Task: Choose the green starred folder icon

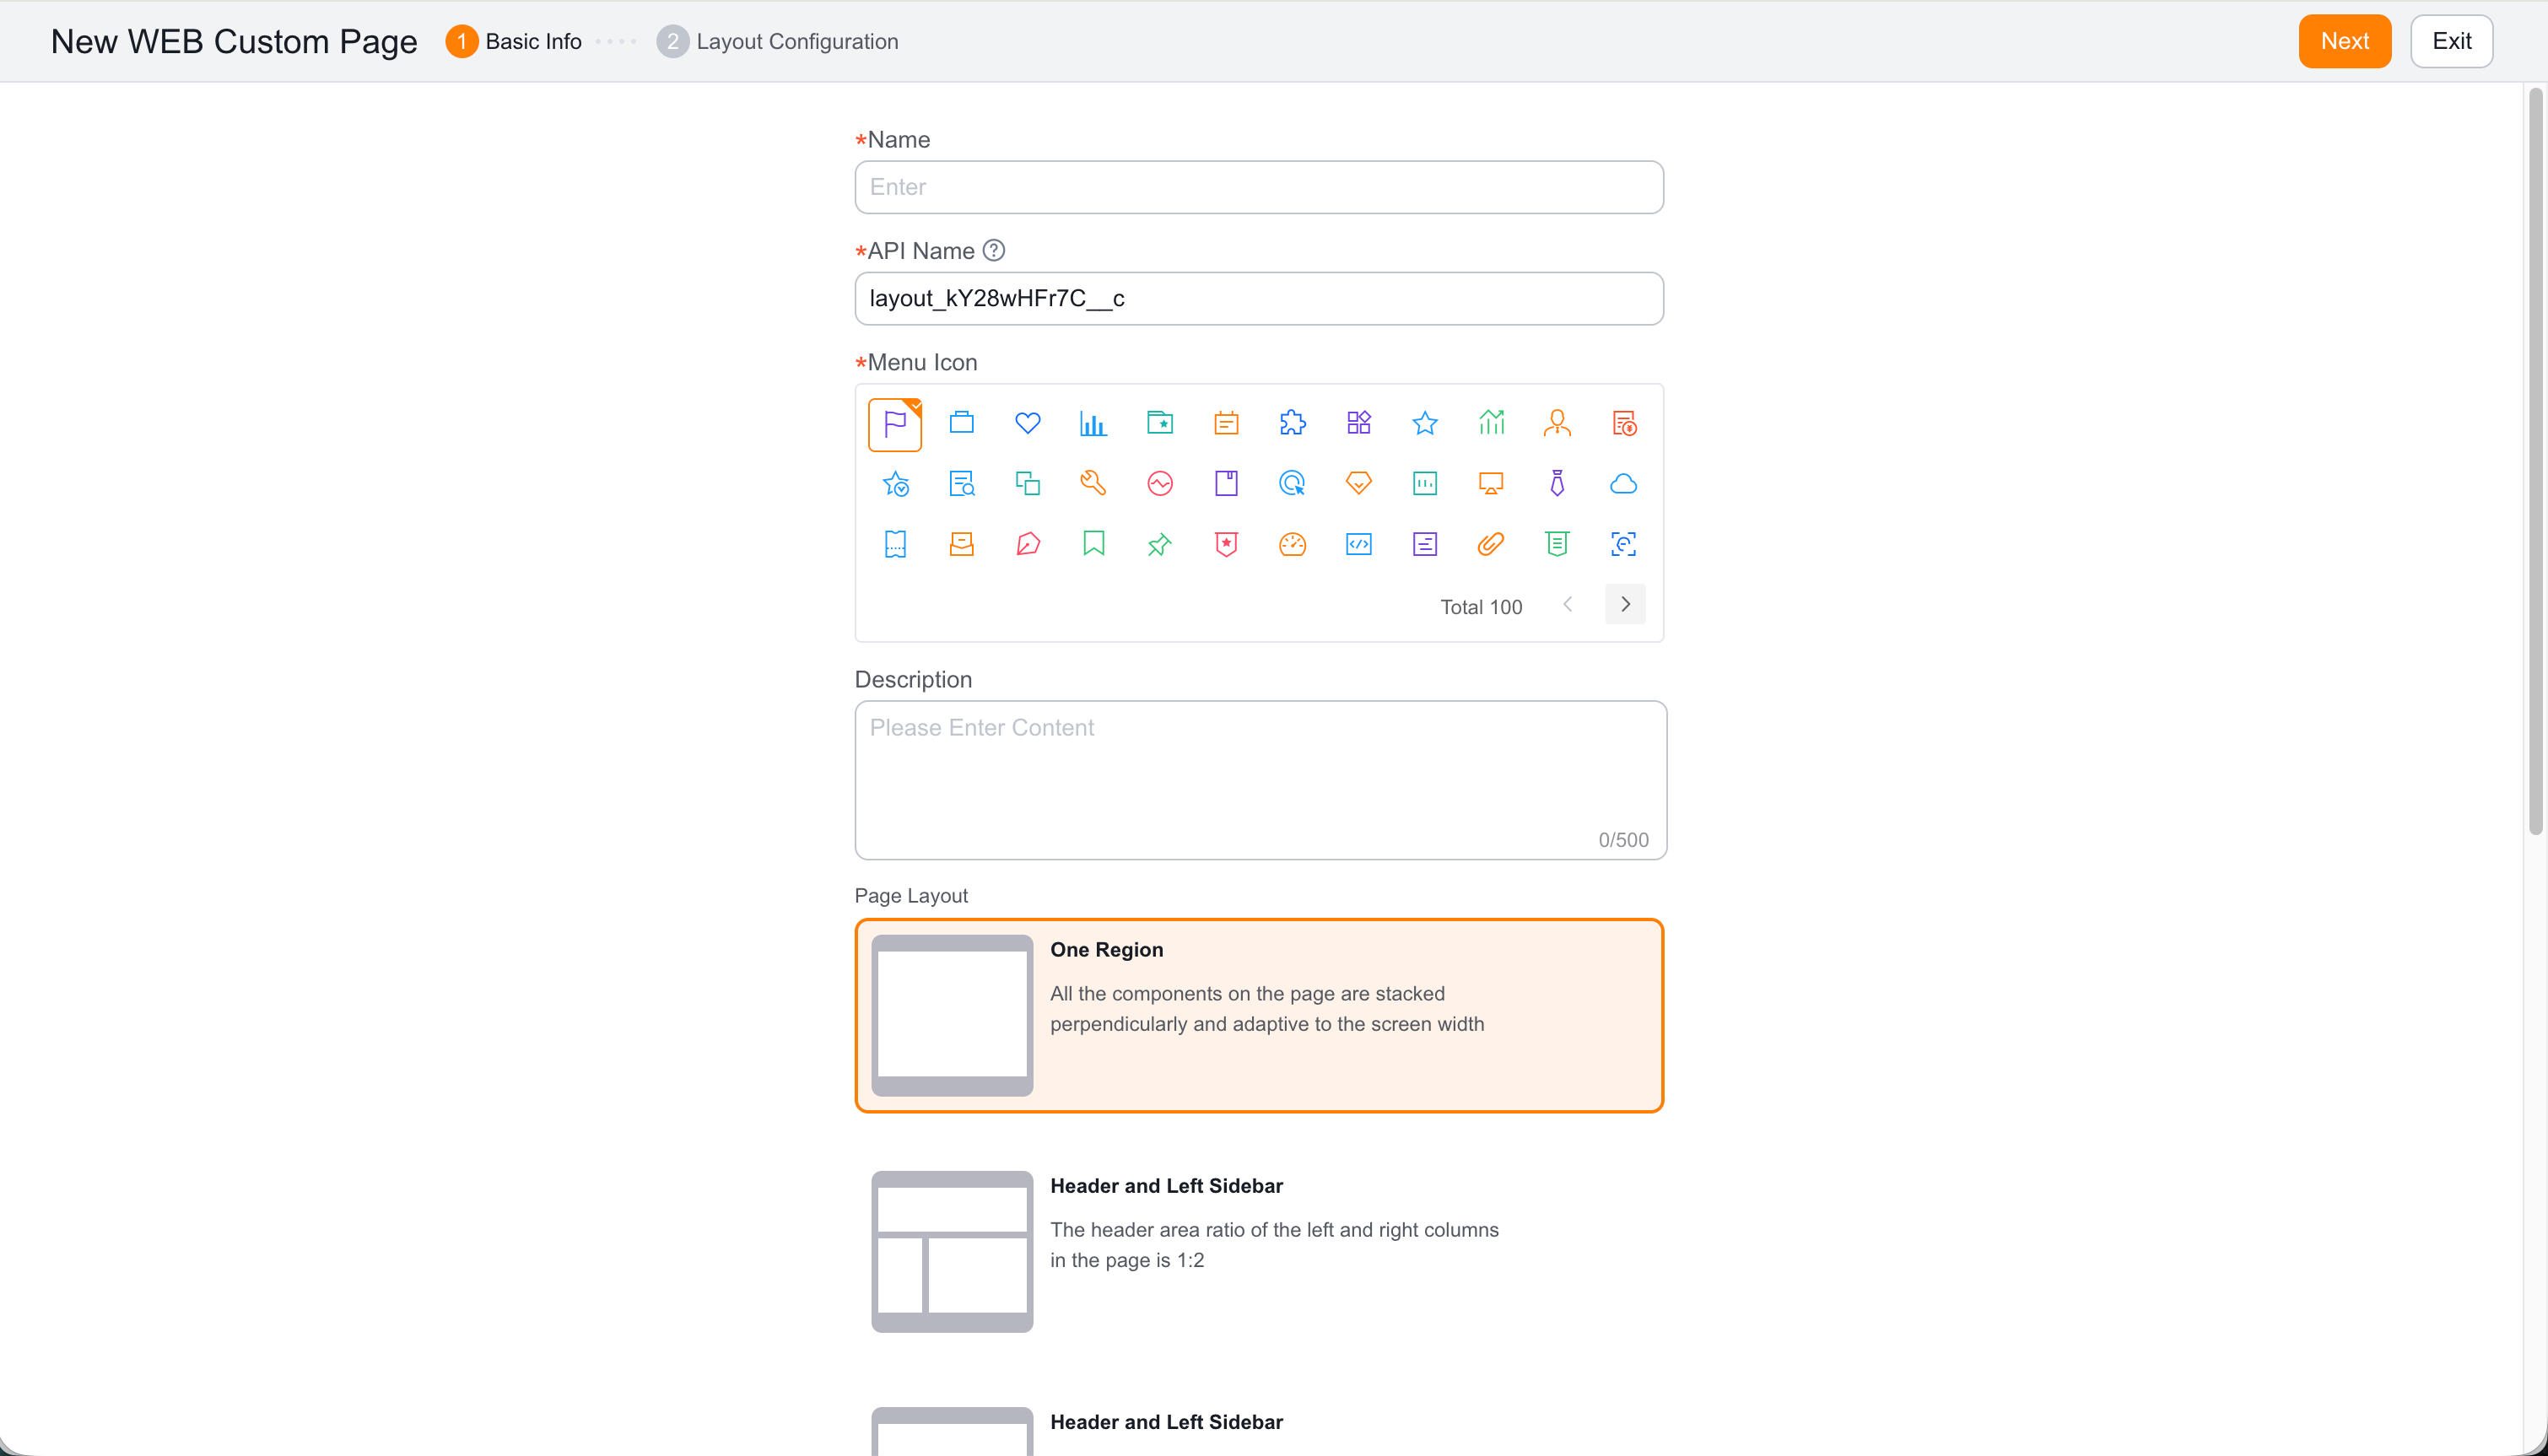Action: click(1160, 423)
